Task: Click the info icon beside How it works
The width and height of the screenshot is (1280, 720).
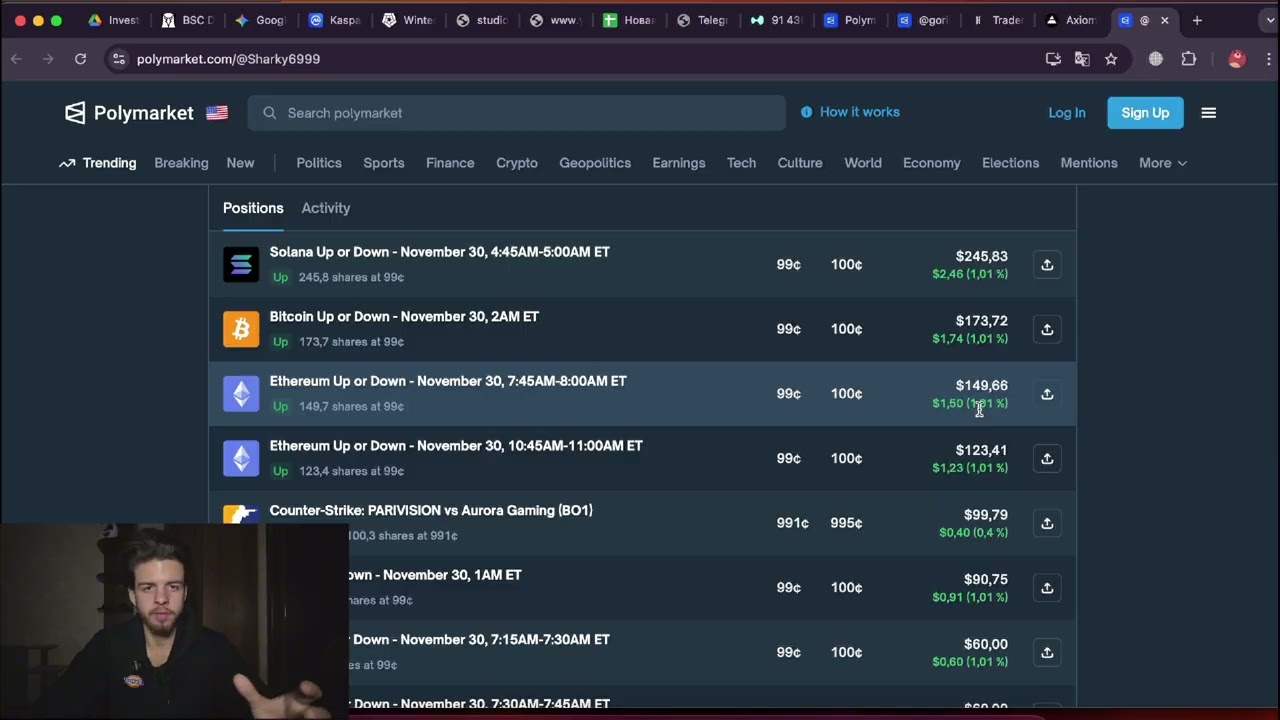Action: pos(806,112)
